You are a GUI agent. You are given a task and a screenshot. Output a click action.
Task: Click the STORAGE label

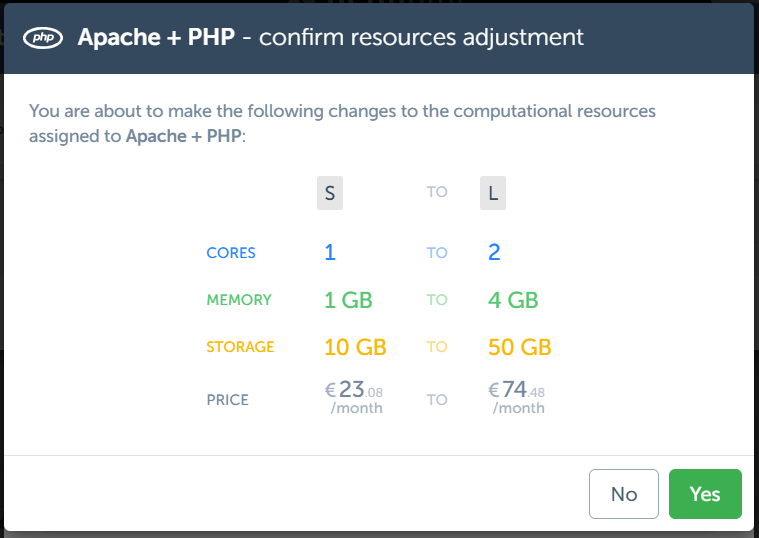[x=240, y=347]
